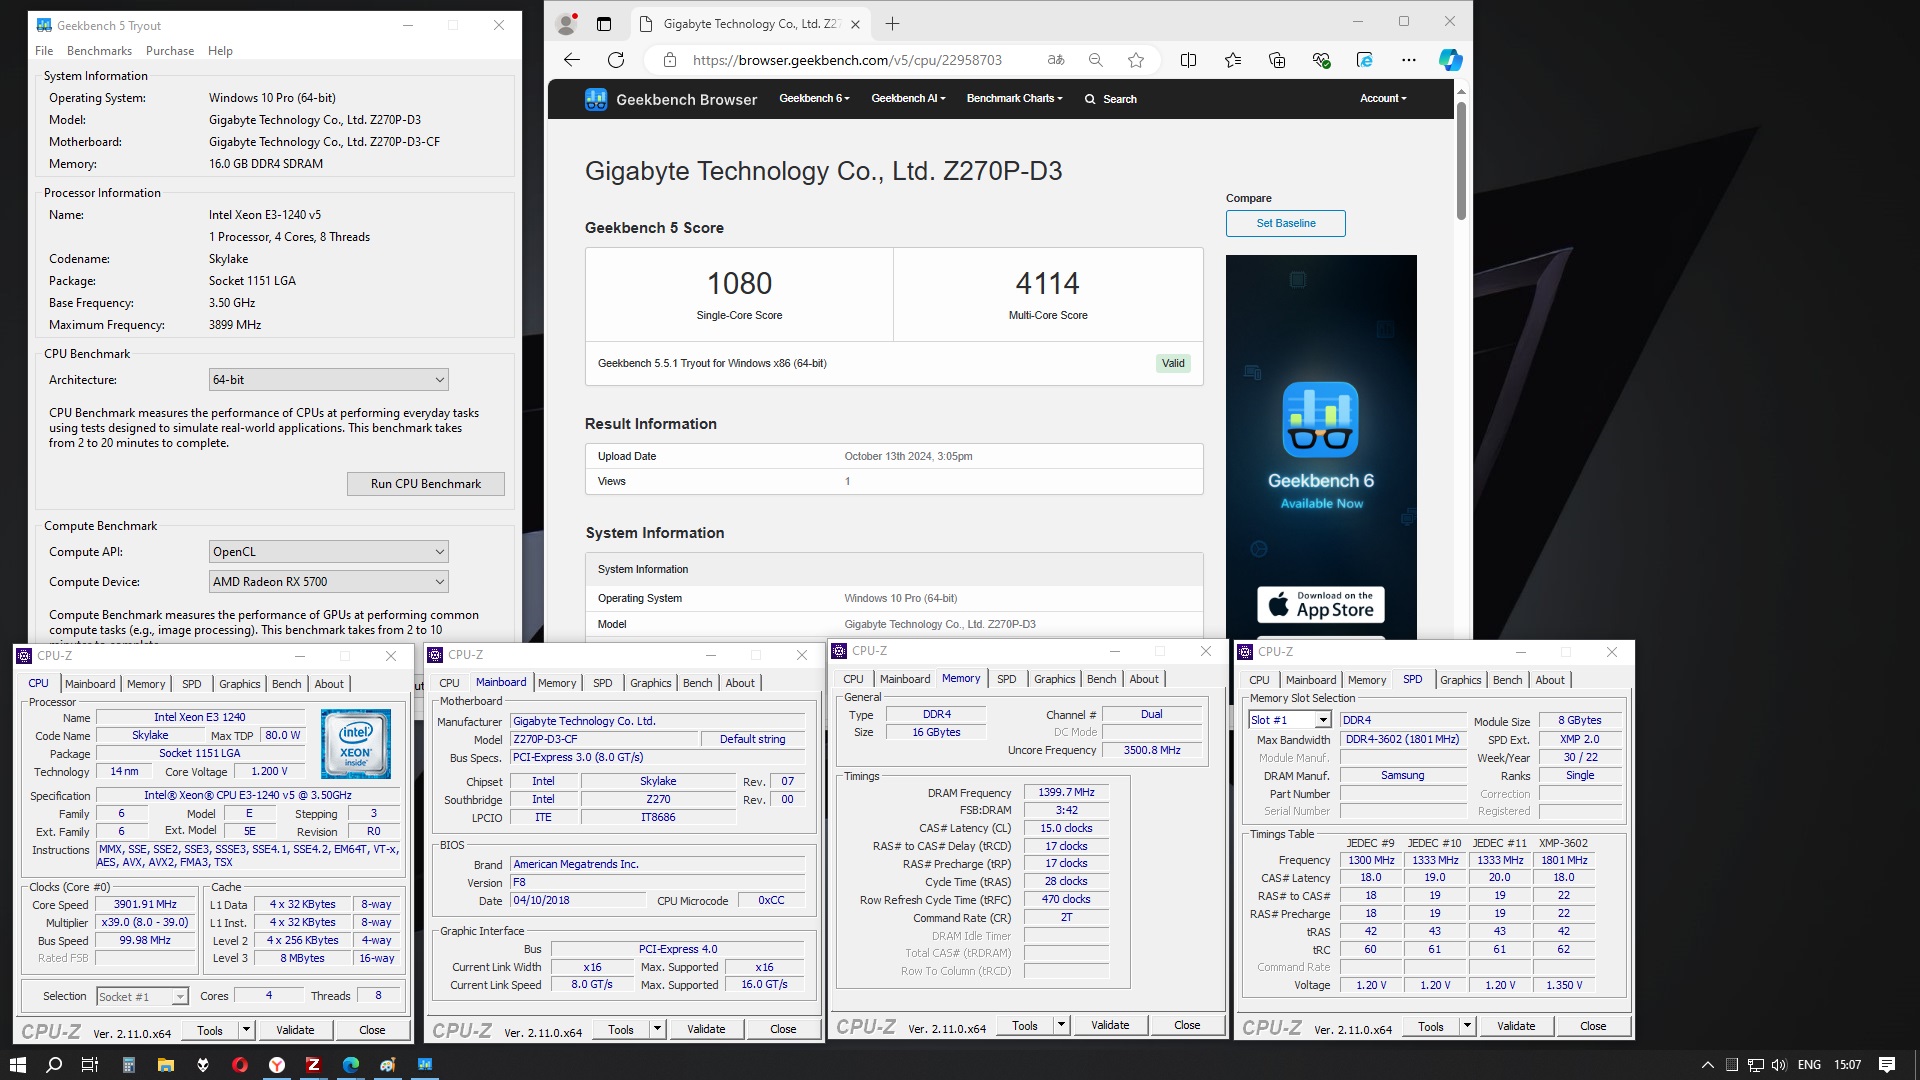Open the File menu in Geekbench 5

44,51
